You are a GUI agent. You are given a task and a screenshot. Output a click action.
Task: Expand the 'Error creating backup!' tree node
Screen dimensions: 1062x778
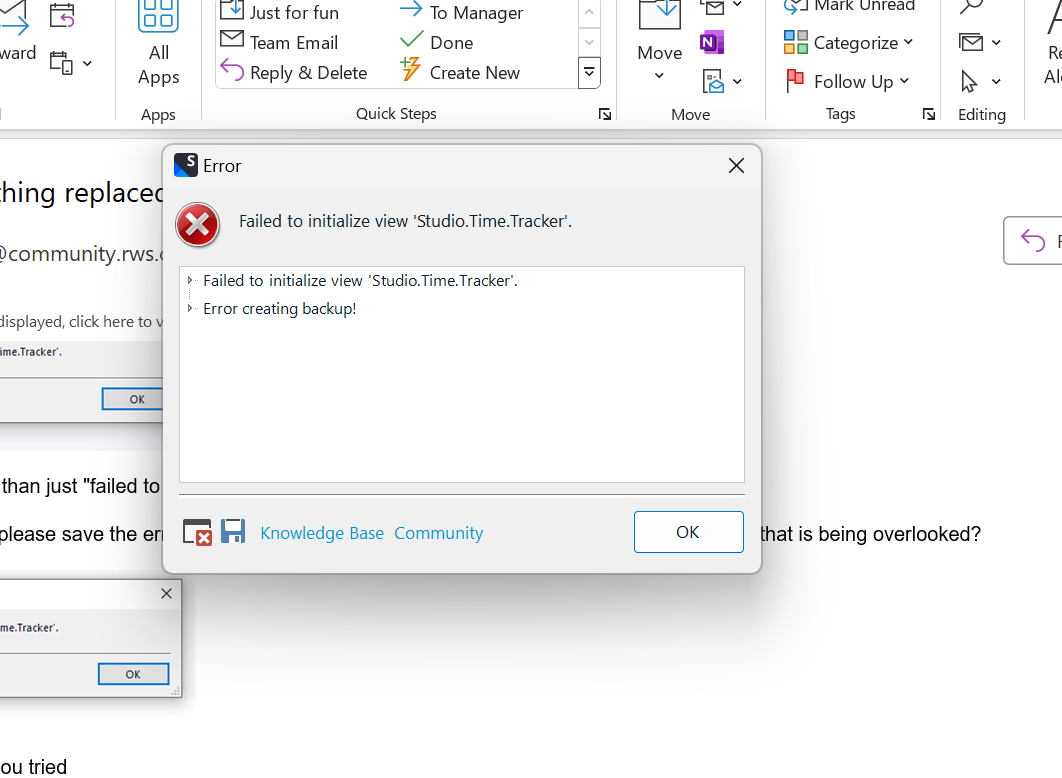pos(190,308)
